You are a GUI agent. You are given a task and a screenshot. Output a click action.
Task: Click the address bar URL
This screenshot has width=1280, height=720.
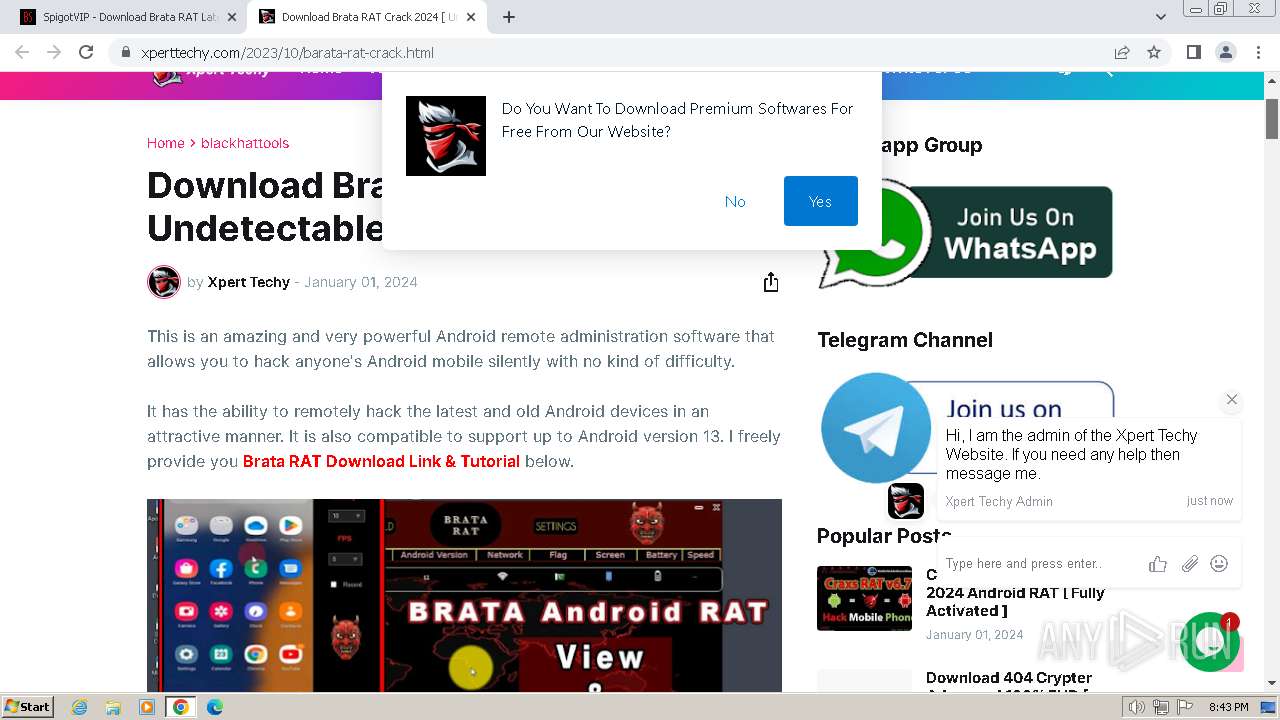click(287, 53)
